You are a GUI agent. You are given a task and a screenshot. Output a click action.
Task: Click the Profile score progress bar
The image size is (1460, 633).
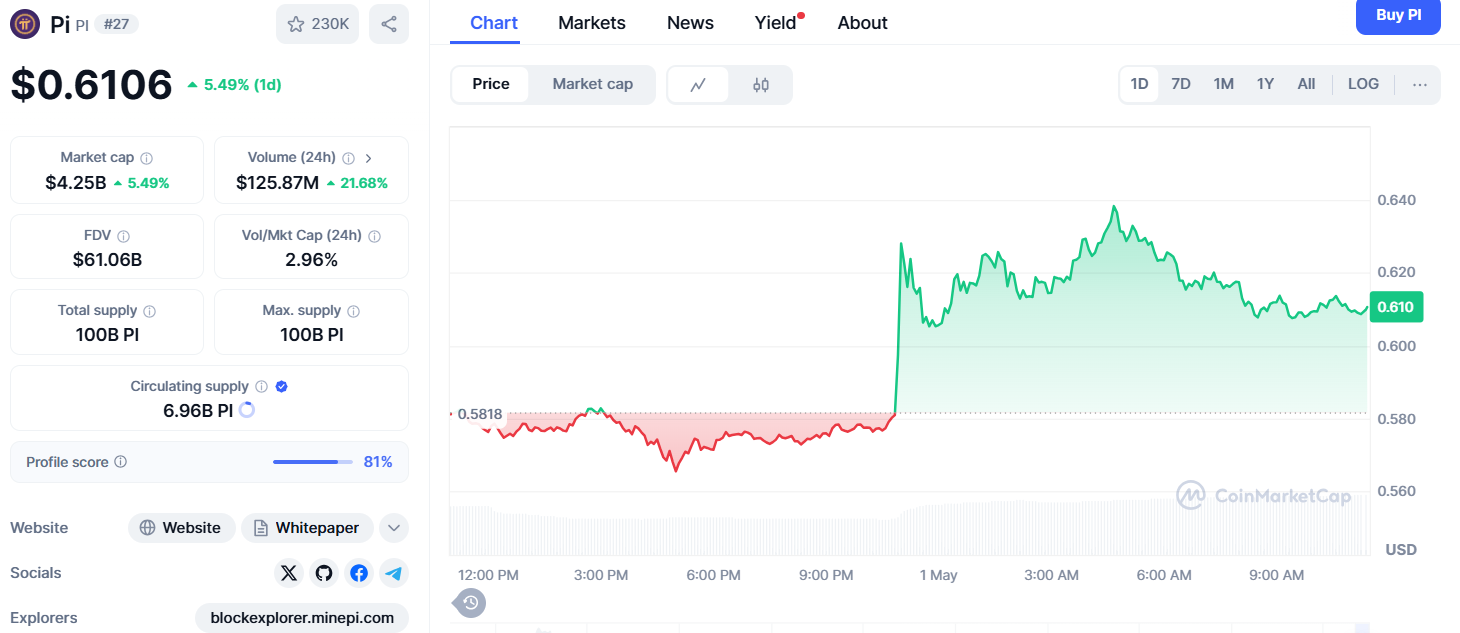pos(313,462)
